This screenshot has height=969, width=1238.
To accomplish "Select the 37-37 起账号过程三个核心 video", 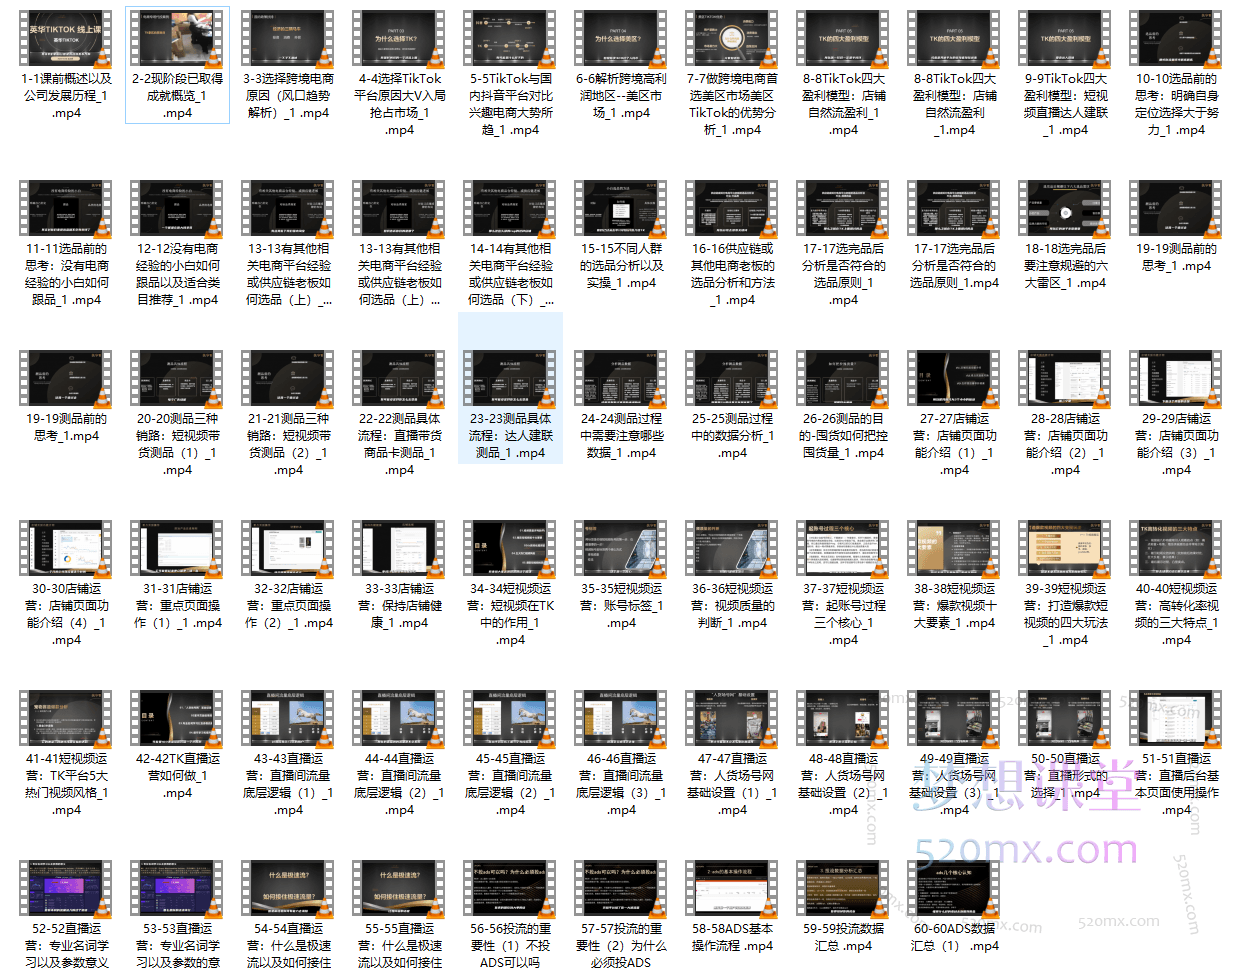I will click(843, 550).
